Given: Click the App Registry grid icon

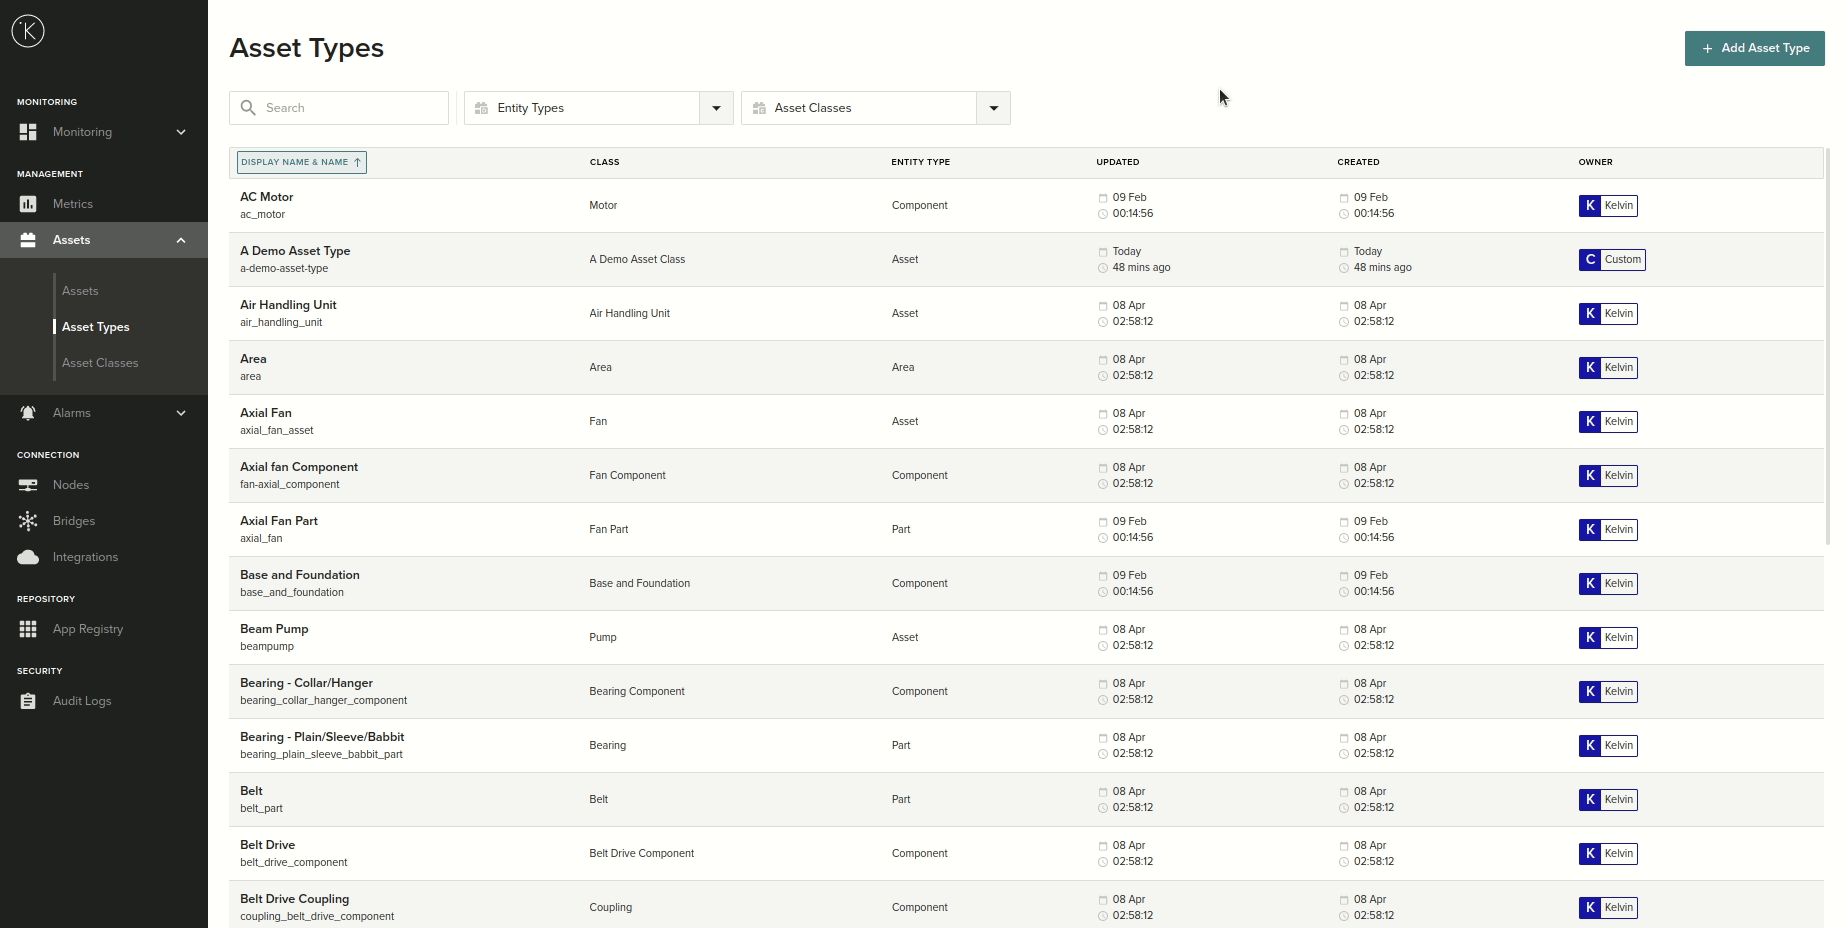Looking at the screenshot, I should [x=28, y=629].
